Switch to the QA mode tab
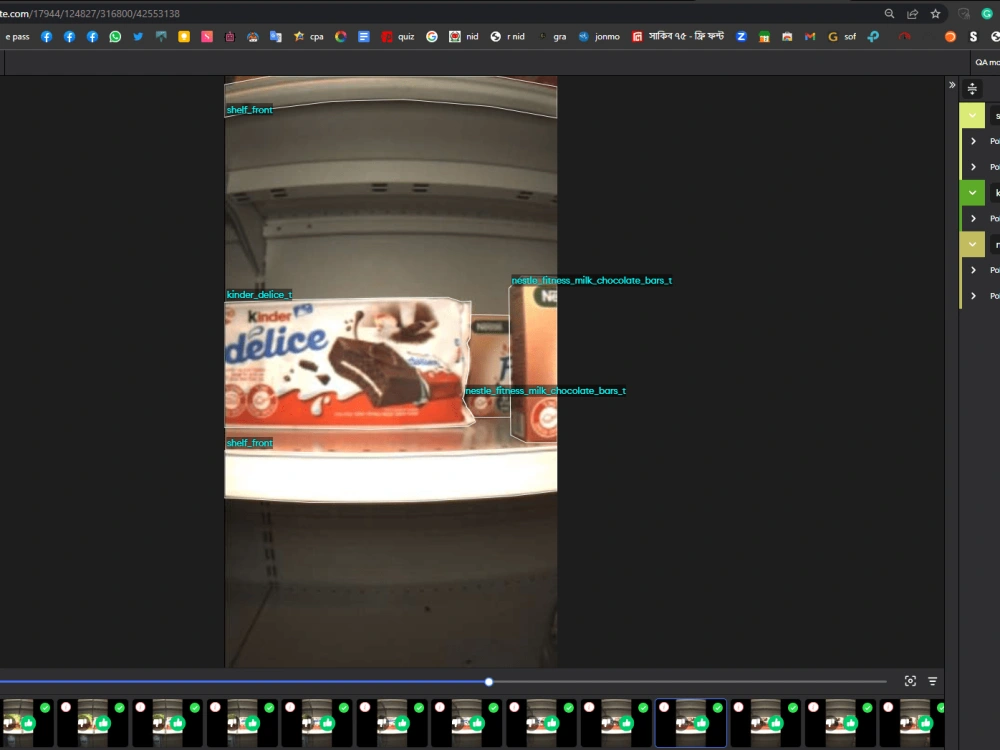 coord(987,62)
